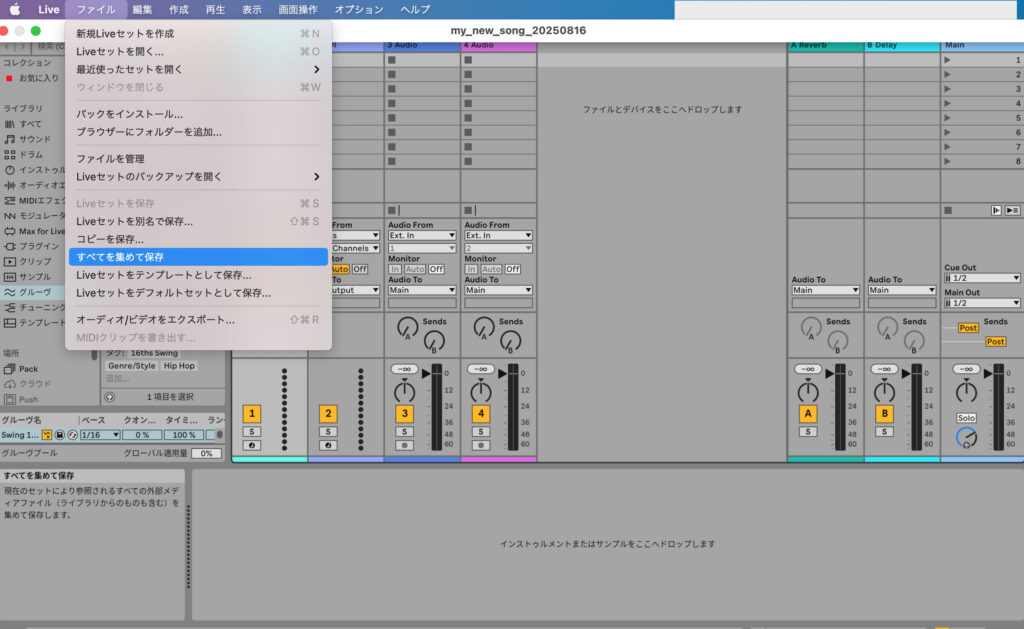Toggle track 3 activator button
Viewport: 1024px width, 629px height.
coord(404,413)
